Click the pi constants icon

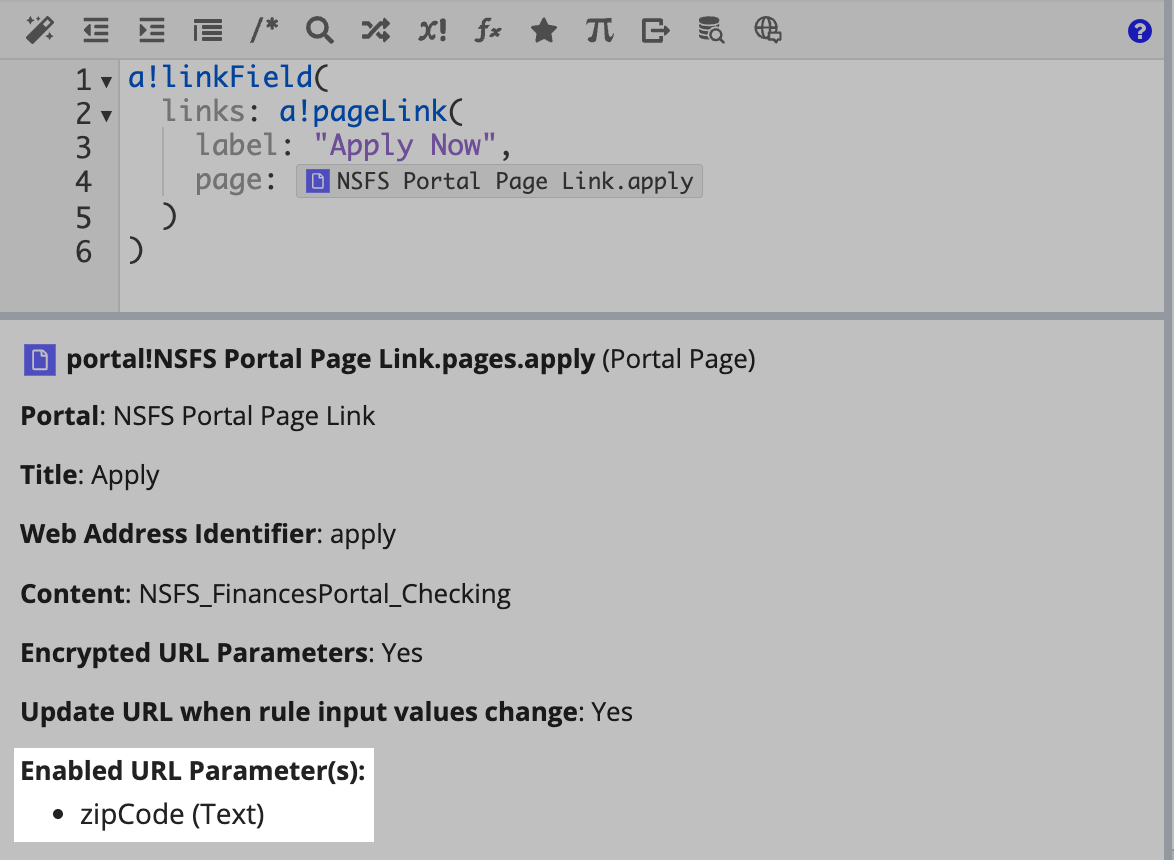[600, 31]
